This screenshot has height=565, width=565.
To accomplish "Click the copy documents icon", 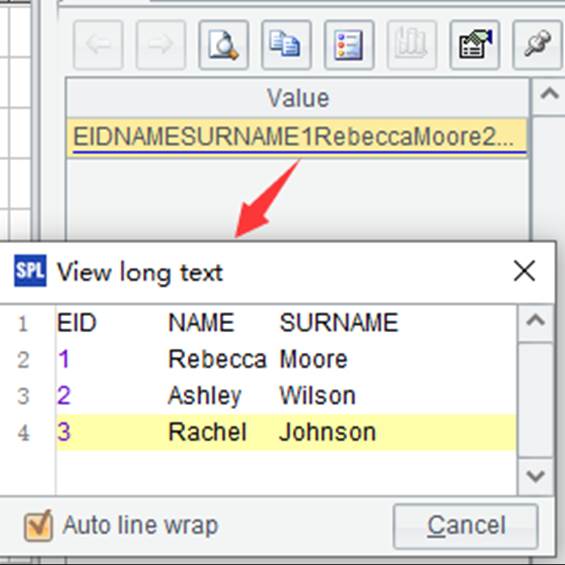I will (286, 45).
